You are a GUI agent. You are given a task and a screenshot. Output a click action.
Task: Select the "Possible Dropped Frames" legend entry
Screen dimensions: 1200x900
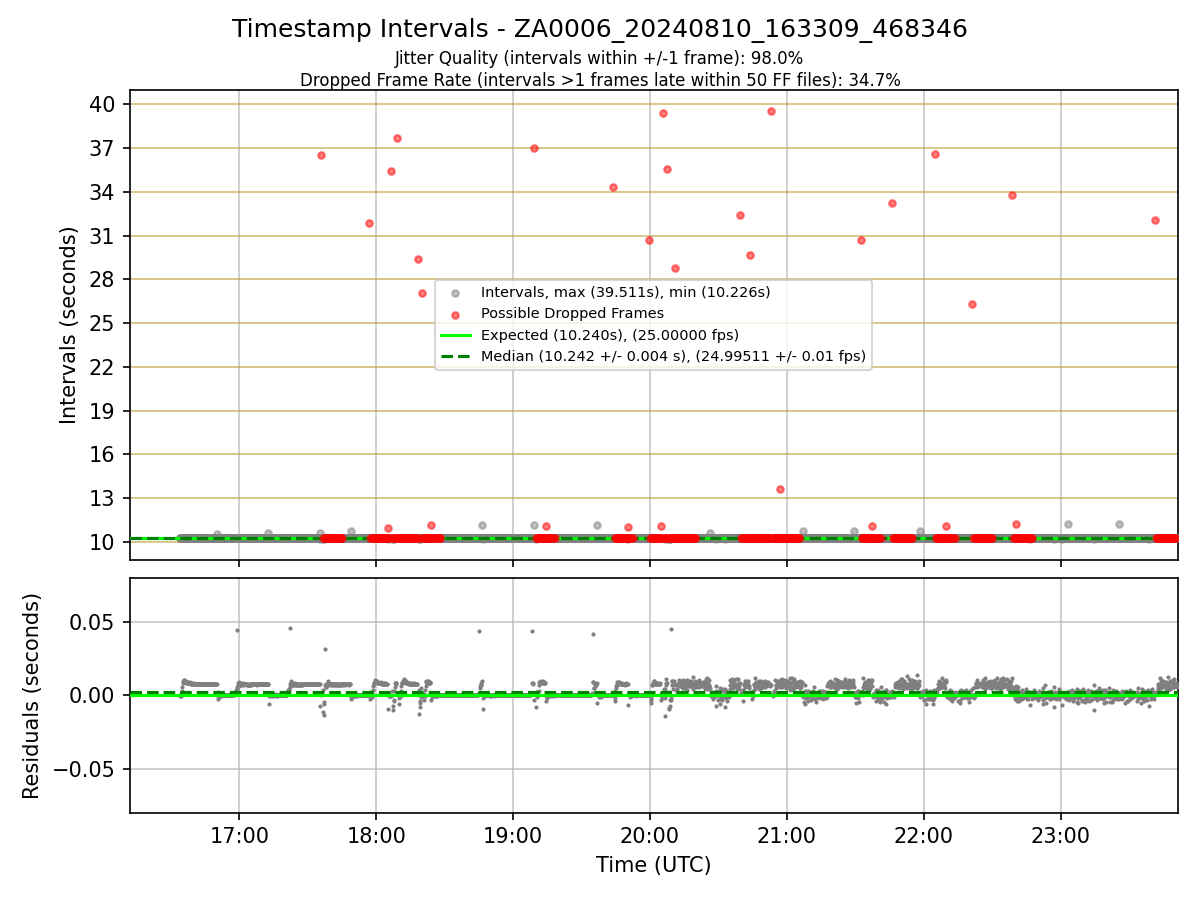coord(572,314)
